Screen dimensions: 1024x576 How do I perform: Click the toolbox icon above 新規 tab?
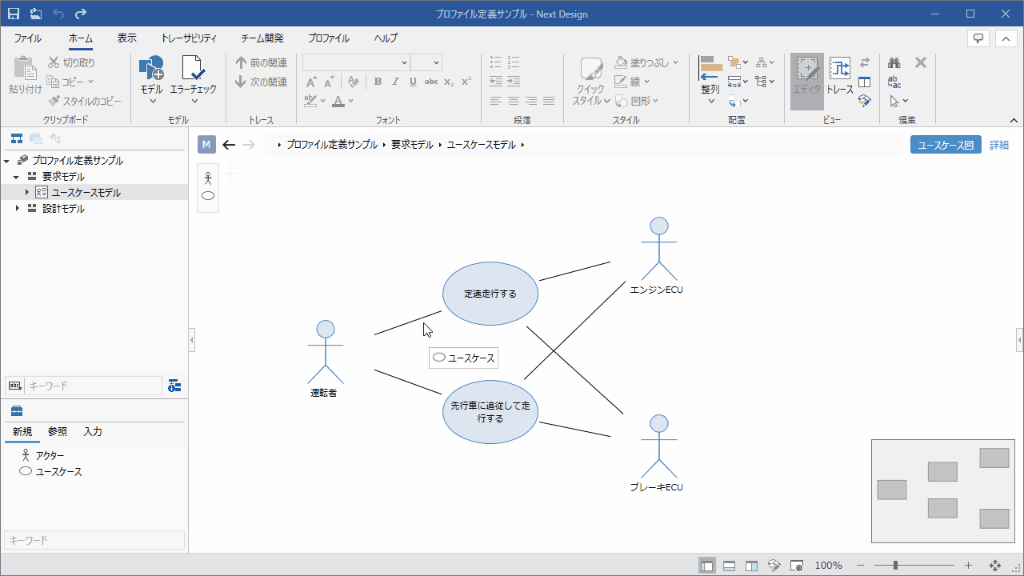coord(17,411)
